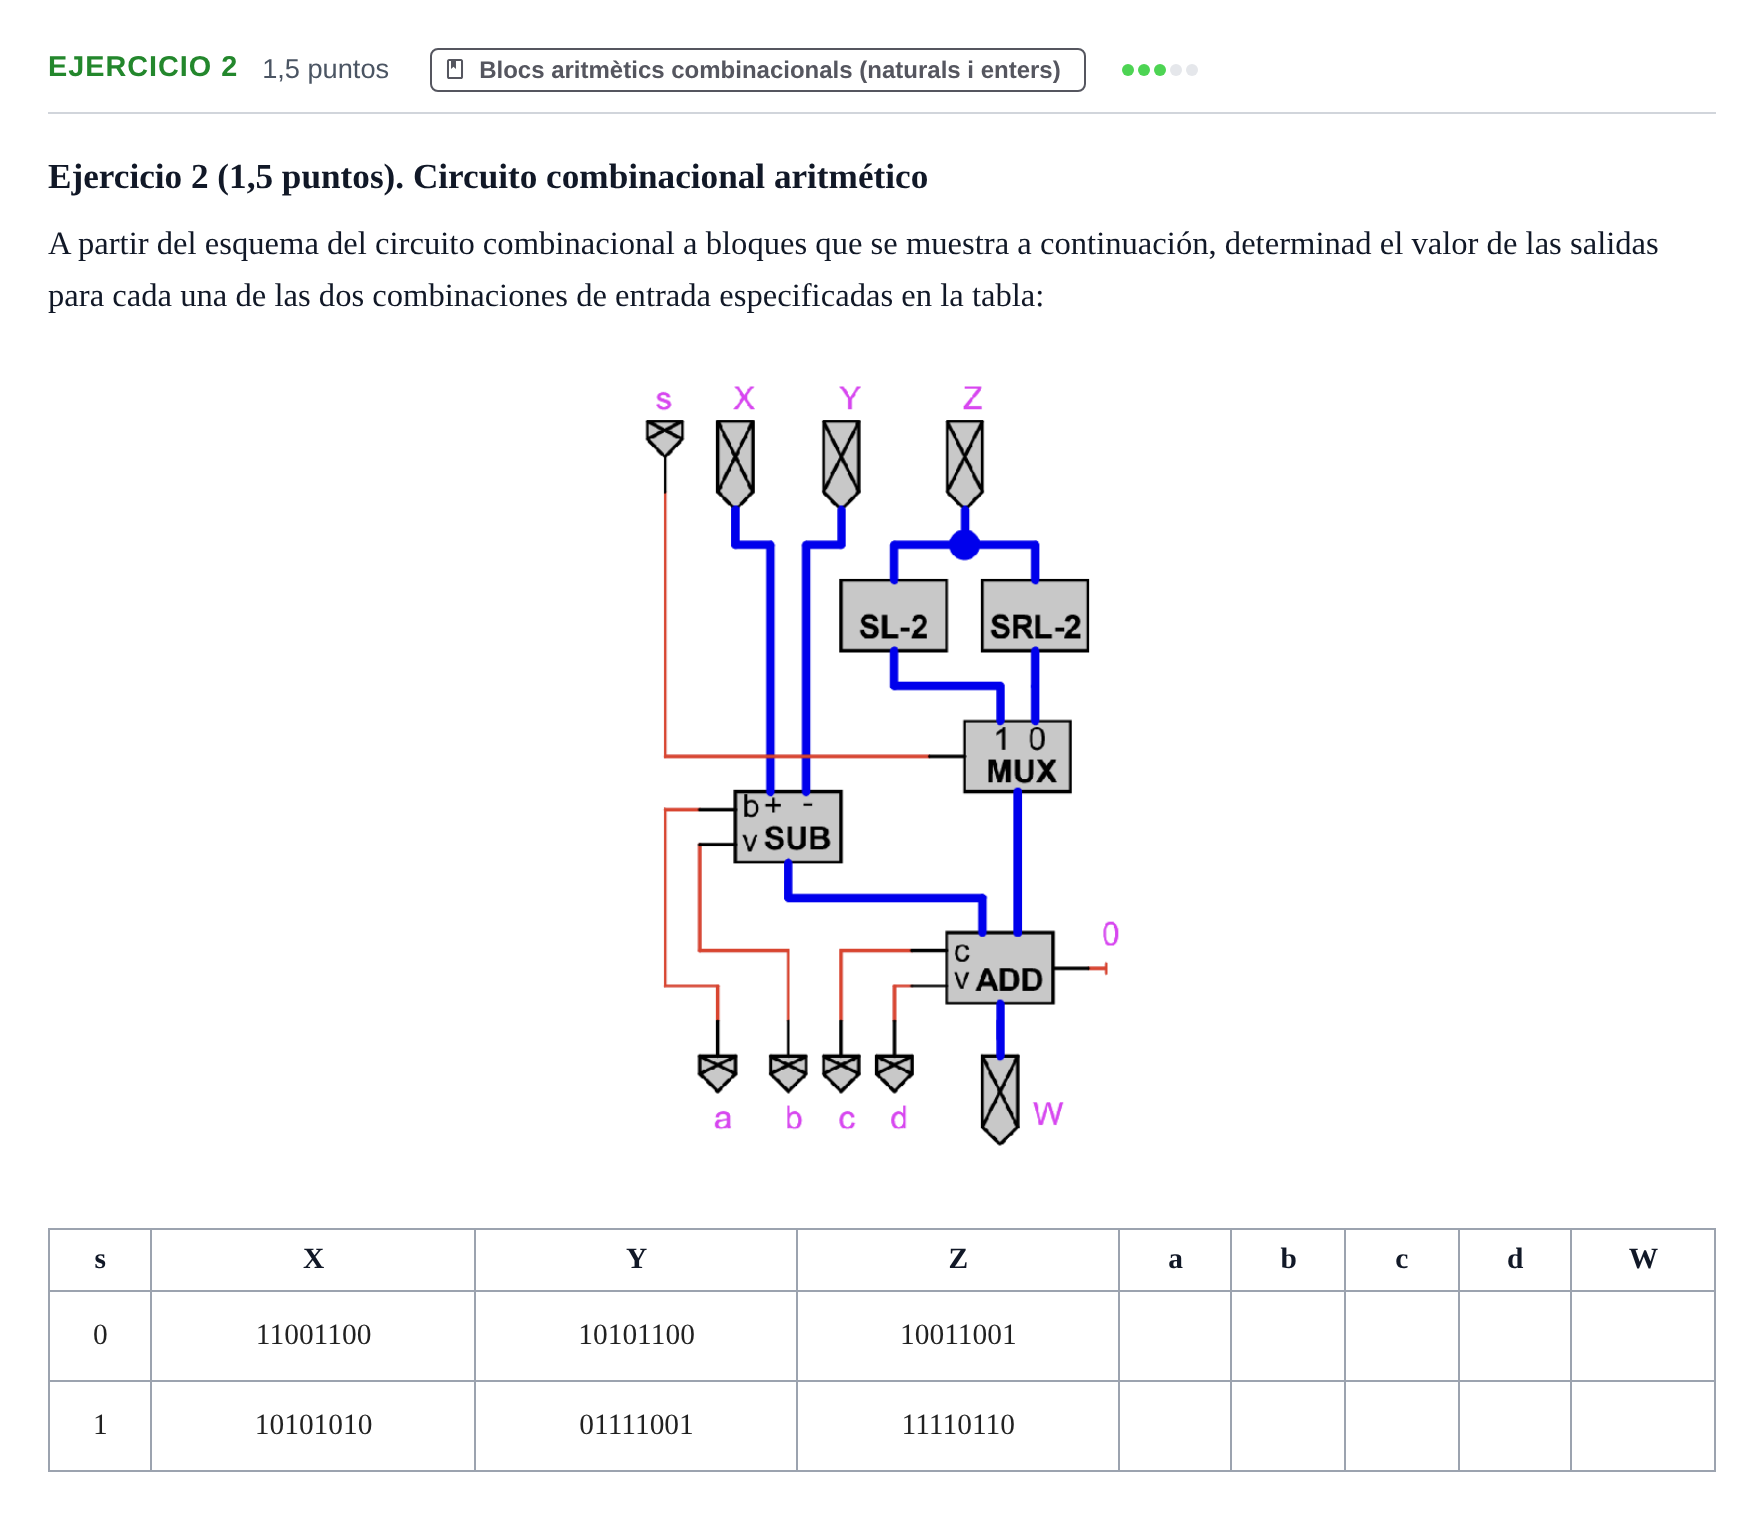This screenshot has width=1764, height=1522.
Task: Click the SRL-2 shift block
Action: (x=1035, y=616)
